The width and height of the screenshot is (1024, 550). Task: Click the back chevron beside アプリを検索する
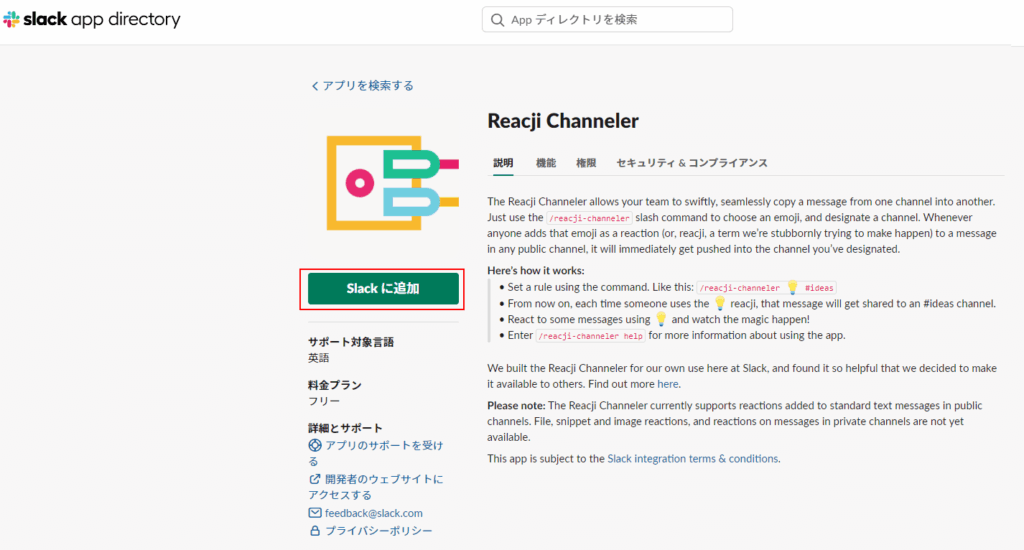click(315, 86)
